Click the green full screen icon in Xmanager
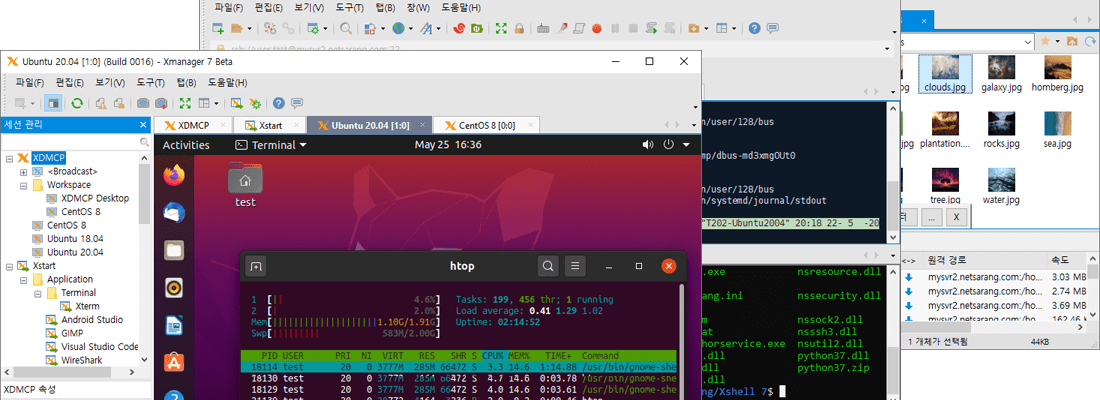This screenshot has height=400, width=1100. [x=185, y=103]
